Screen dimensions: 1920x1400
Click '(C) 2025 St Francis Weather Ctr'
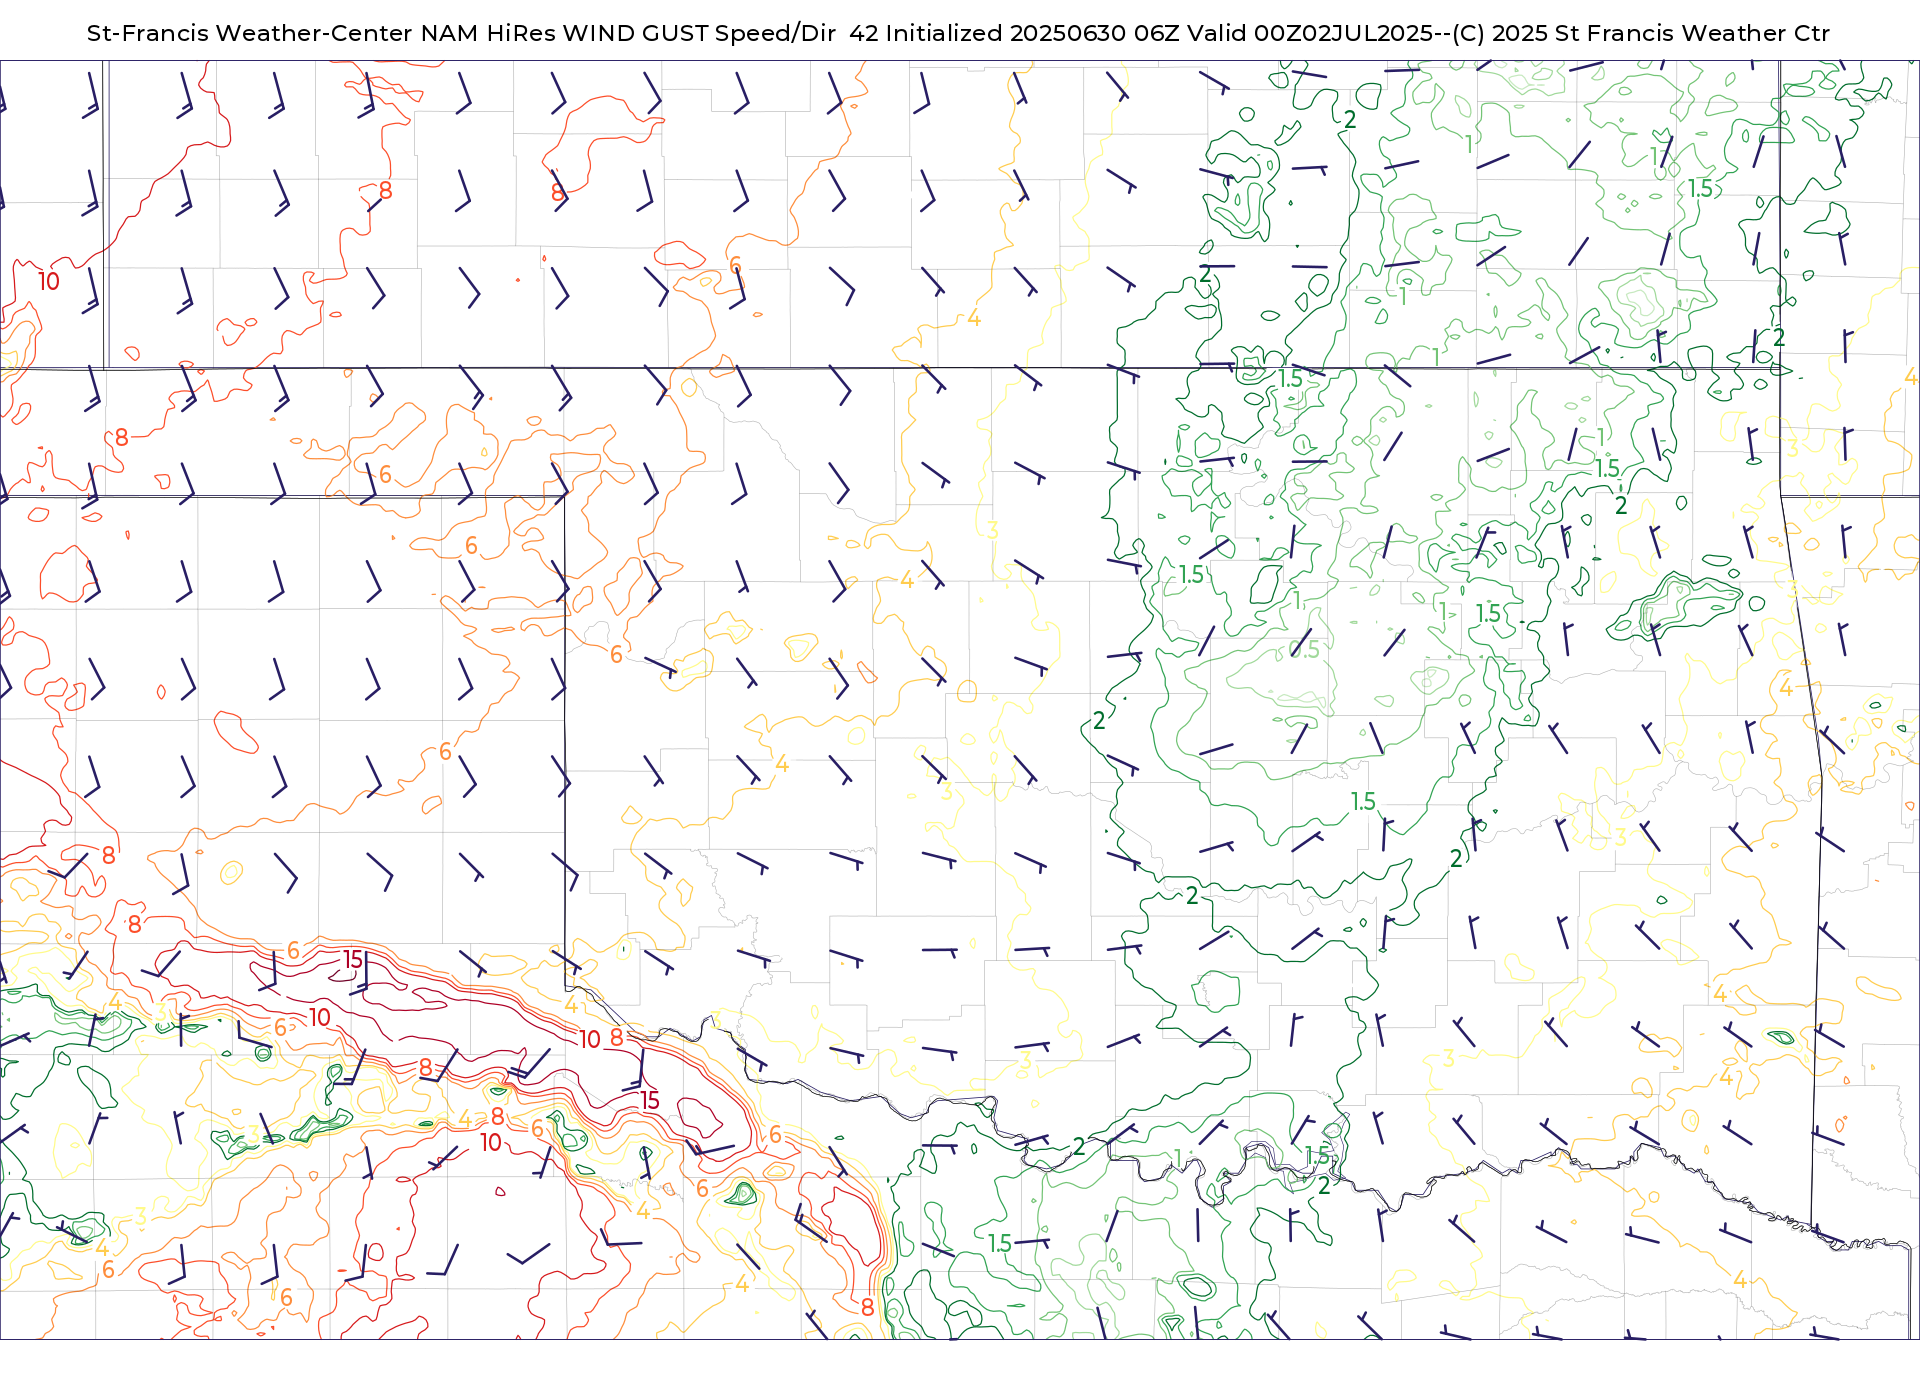tap(1640, 33)
